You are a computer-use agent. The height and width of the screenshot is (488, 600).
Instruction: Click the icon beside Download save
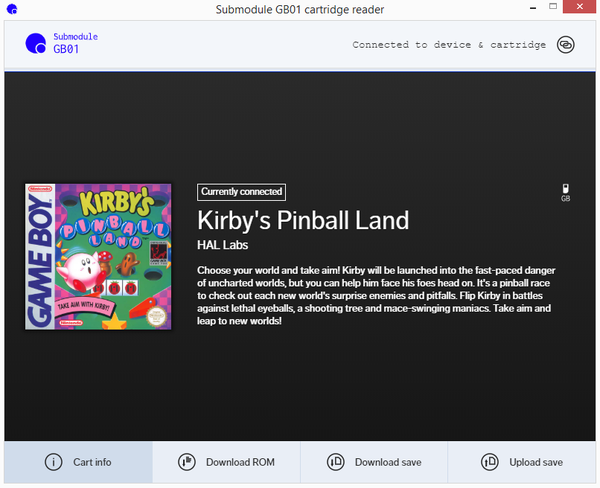click(x=336, y=462)
